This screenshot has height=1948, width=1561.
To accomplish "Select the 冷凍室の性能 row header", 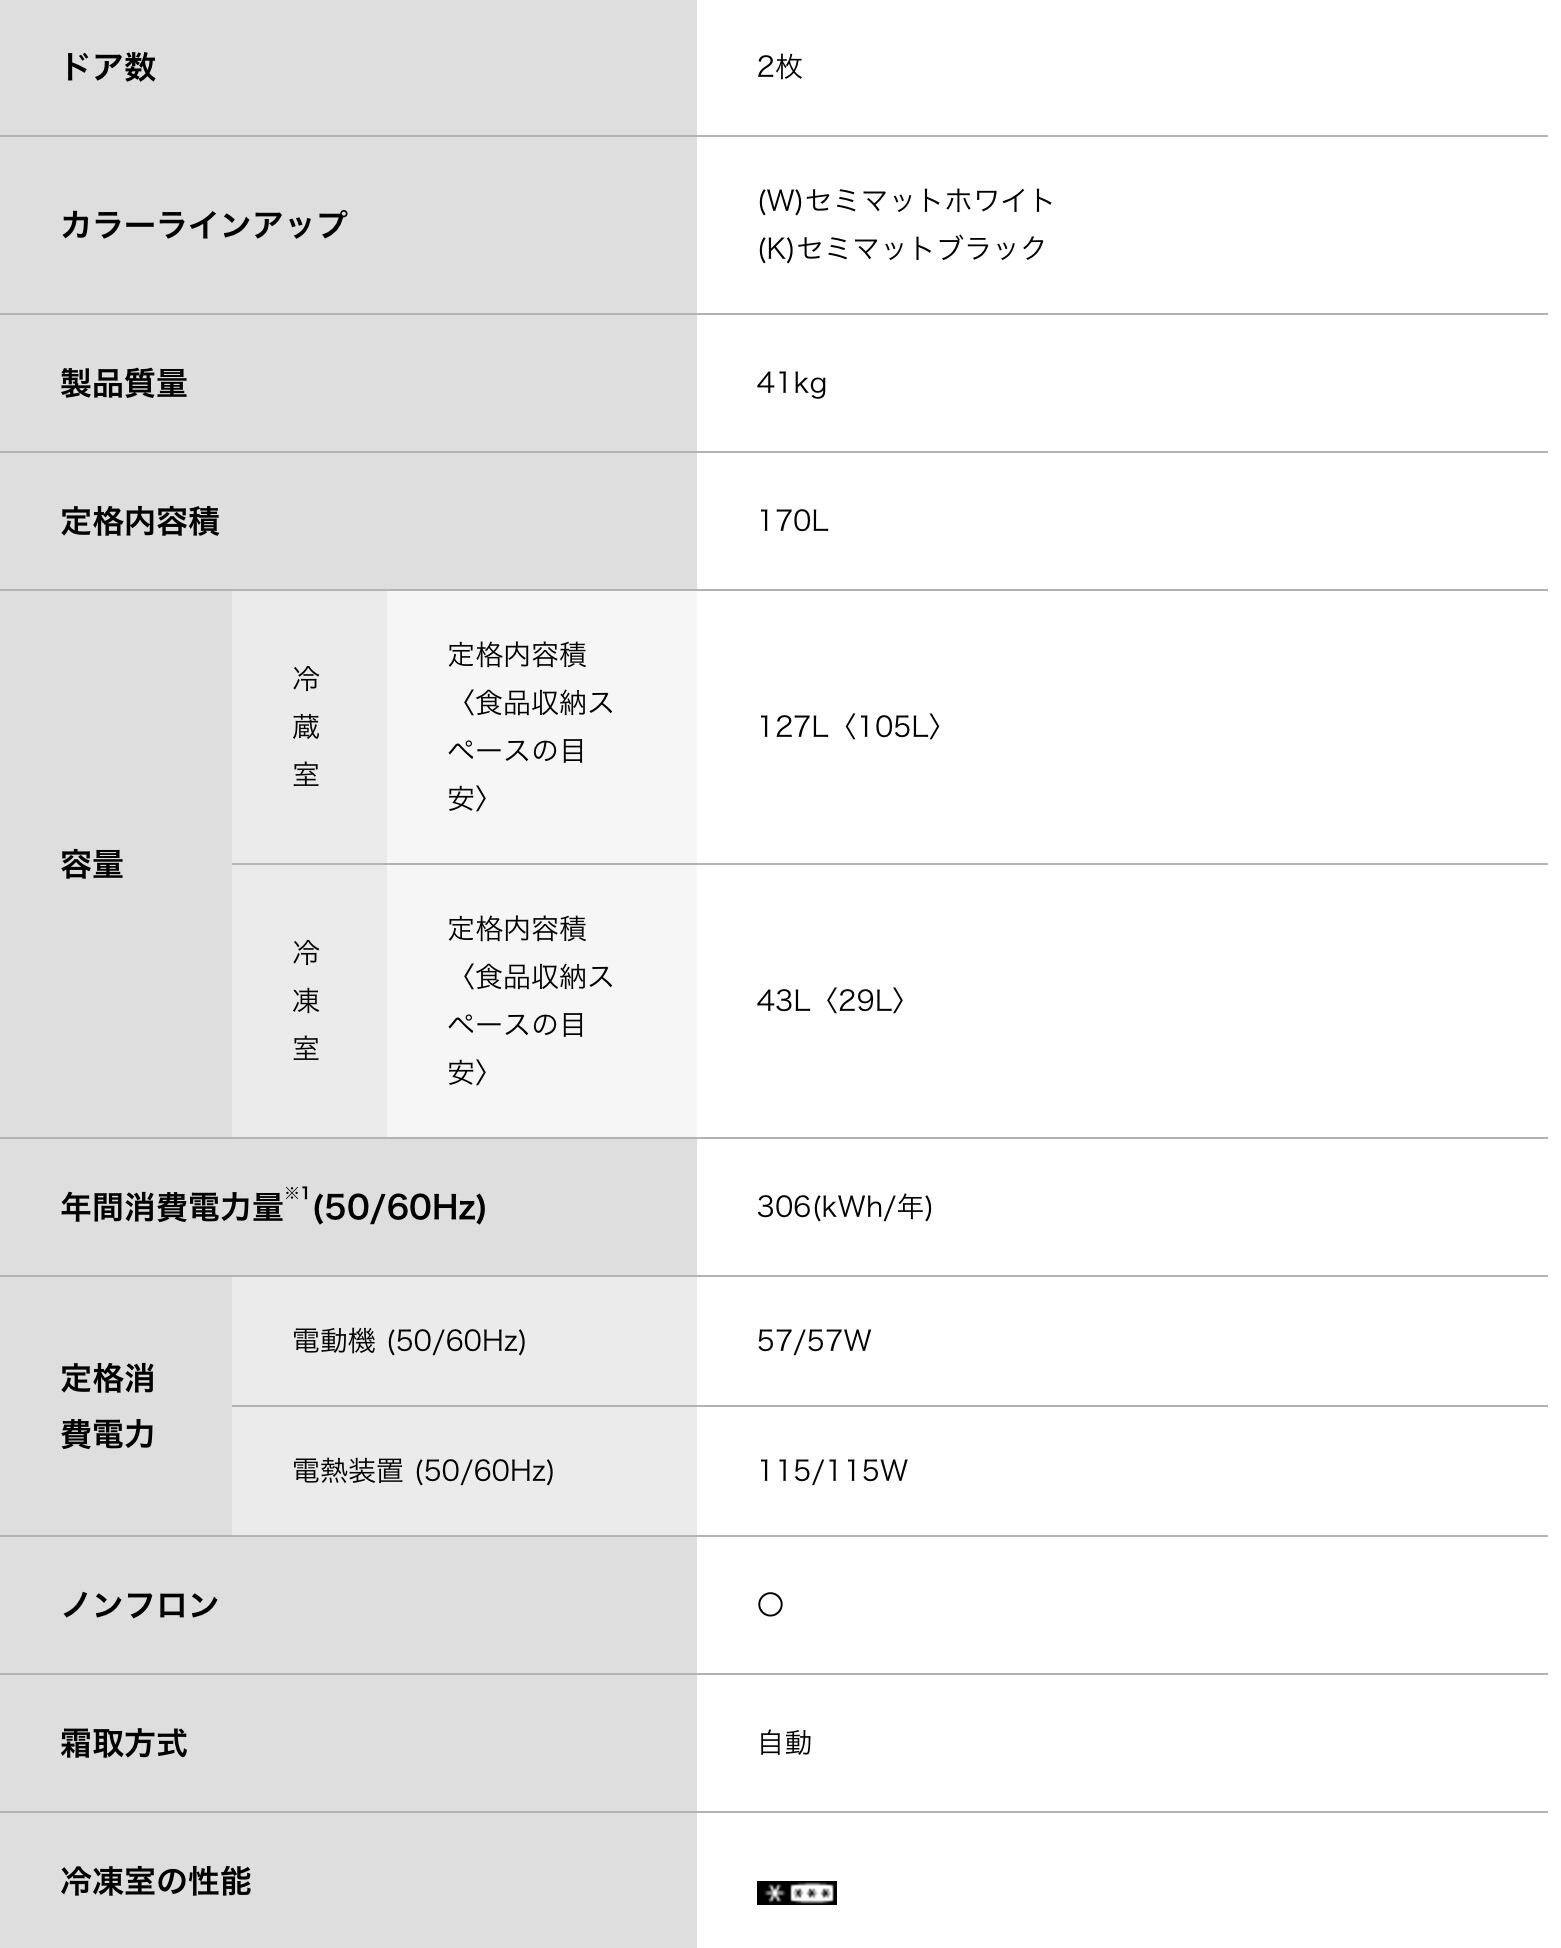I will [156, 1881].
